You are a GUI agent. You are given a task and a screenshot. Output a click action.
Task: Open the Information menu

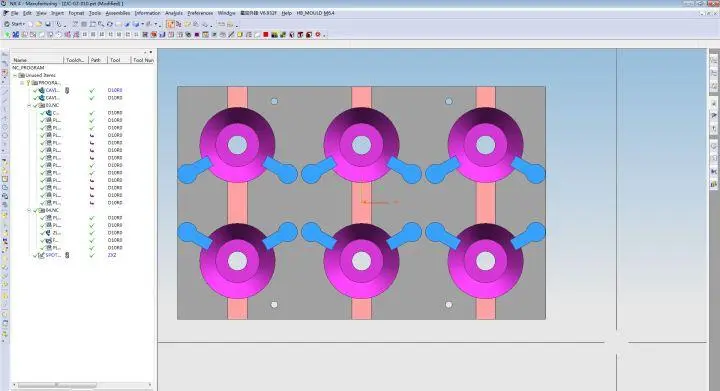[x=147, y=13]
